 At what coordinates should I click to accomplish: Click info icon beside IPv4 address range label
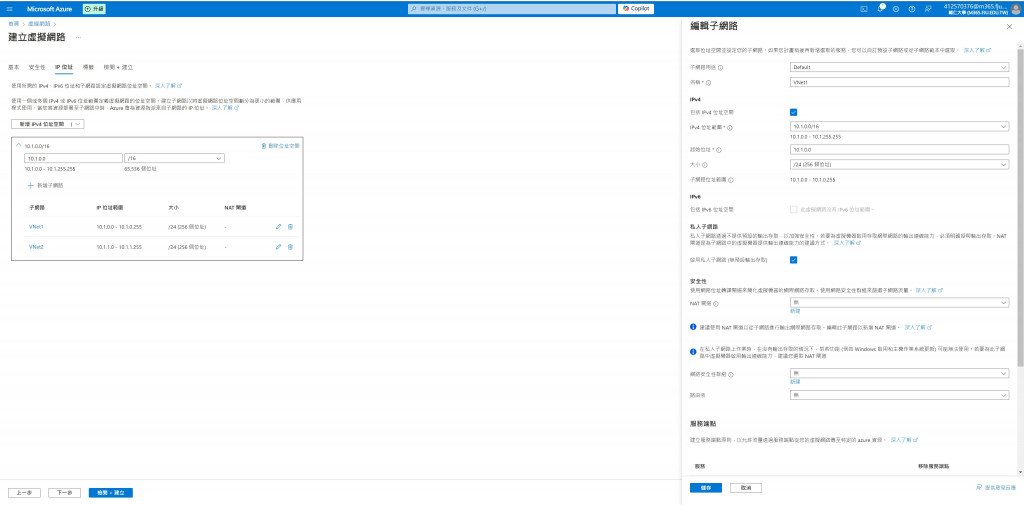(x=729, y=127)
